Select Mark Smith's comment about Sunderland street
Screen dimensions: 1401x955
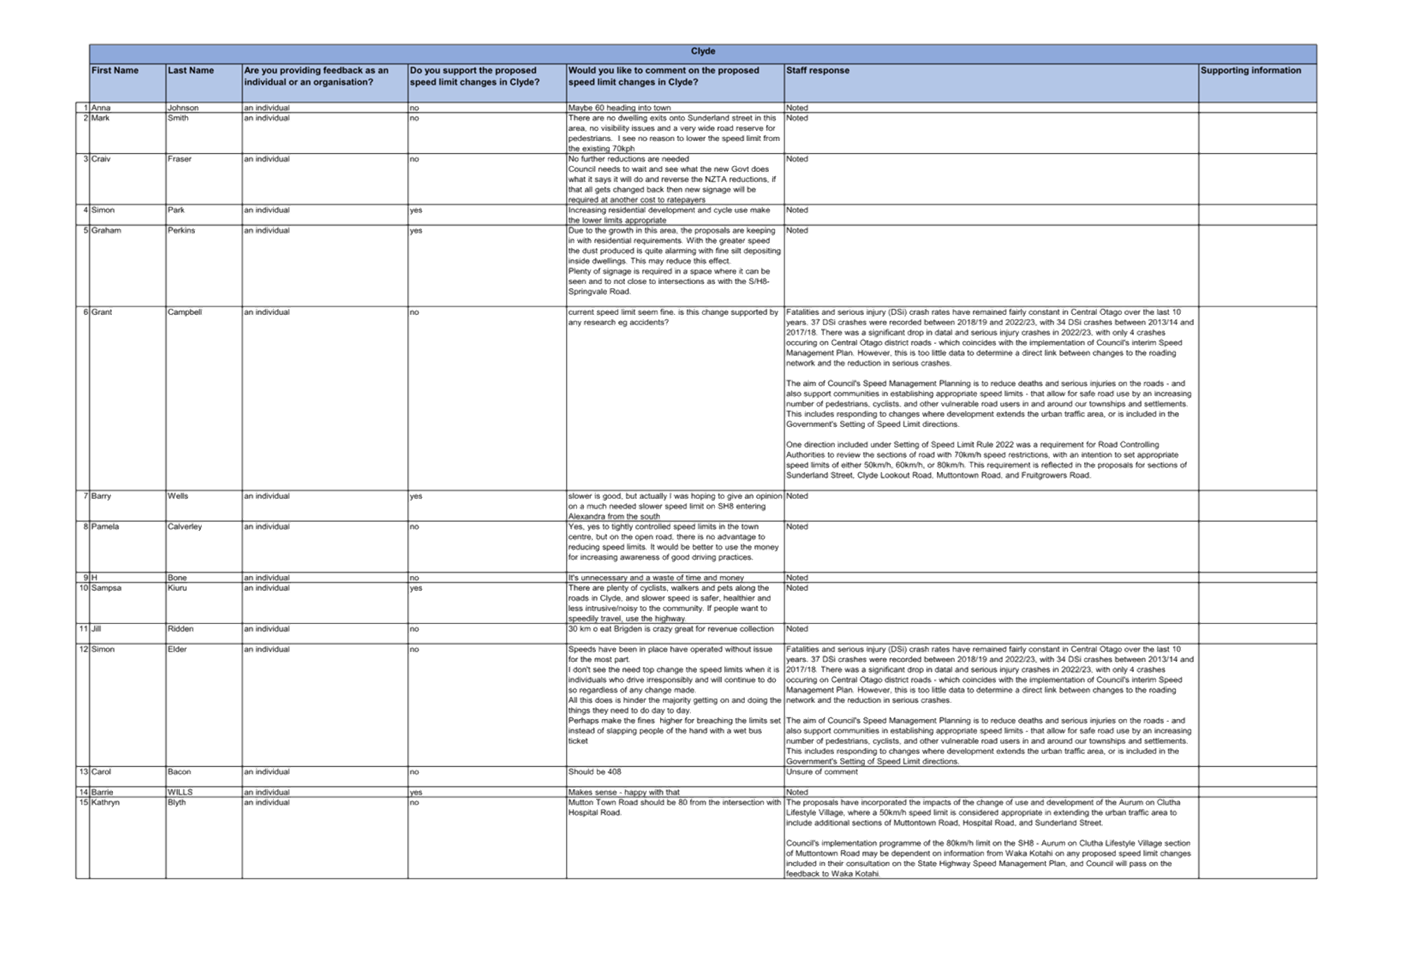point(674,133)
